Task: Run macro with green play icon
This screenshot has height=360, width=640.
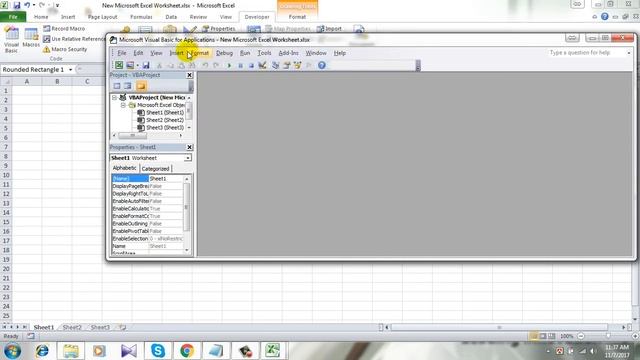Action: [x=229, y=65]
